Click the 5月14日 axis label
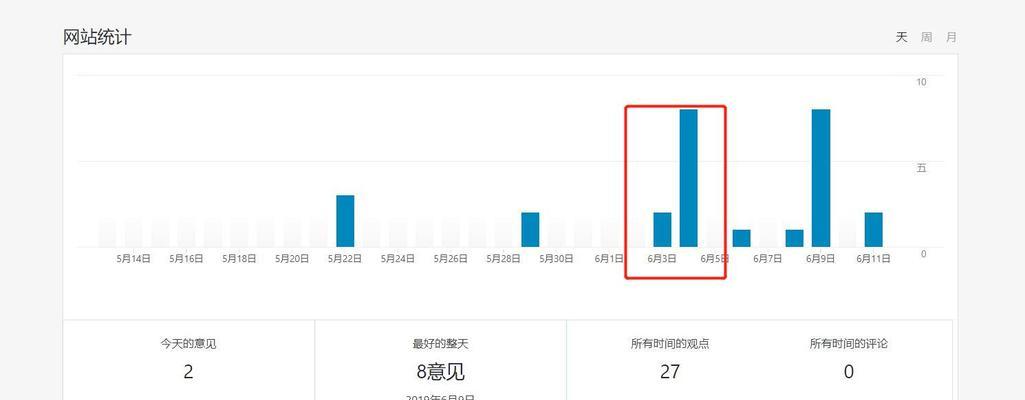1025x400 pixels. [x=133, y=259]
